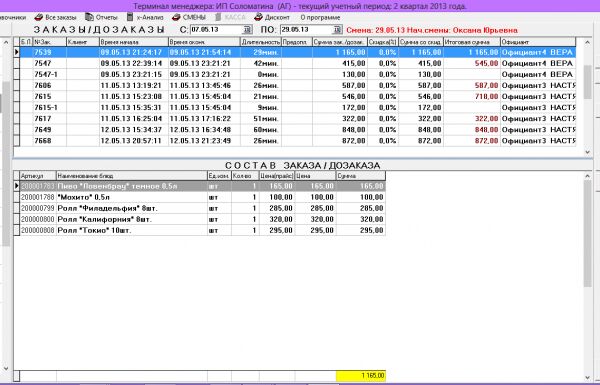Sort orders by №Зак column header
The image size is (600, 385).
click(x=50, y=42)
